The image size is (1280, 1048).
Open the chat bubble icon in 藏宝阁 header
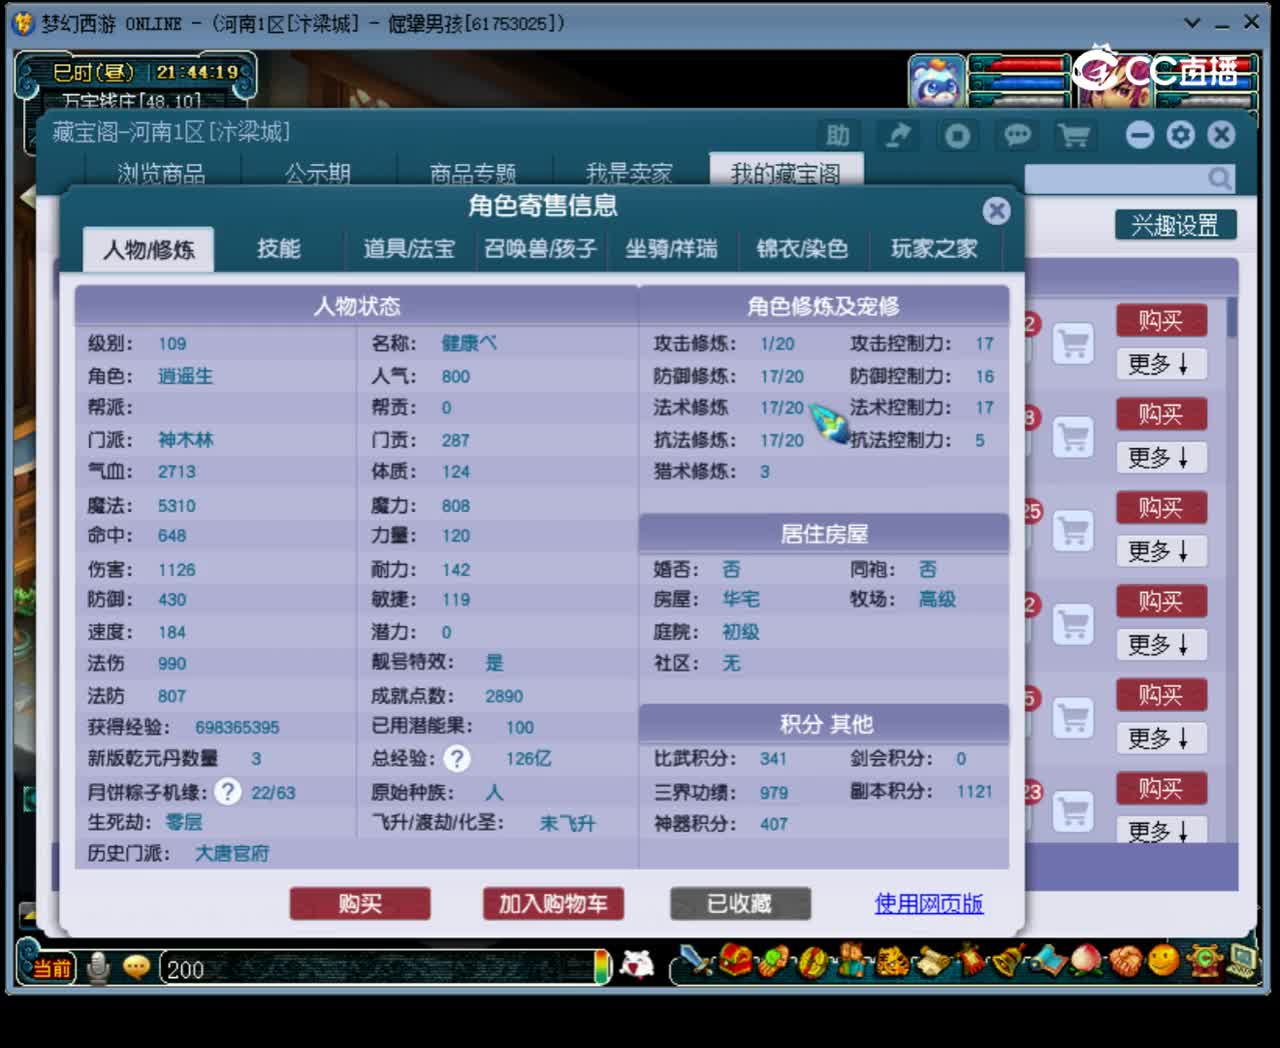pyautogui.click(x=1017, y=135)
